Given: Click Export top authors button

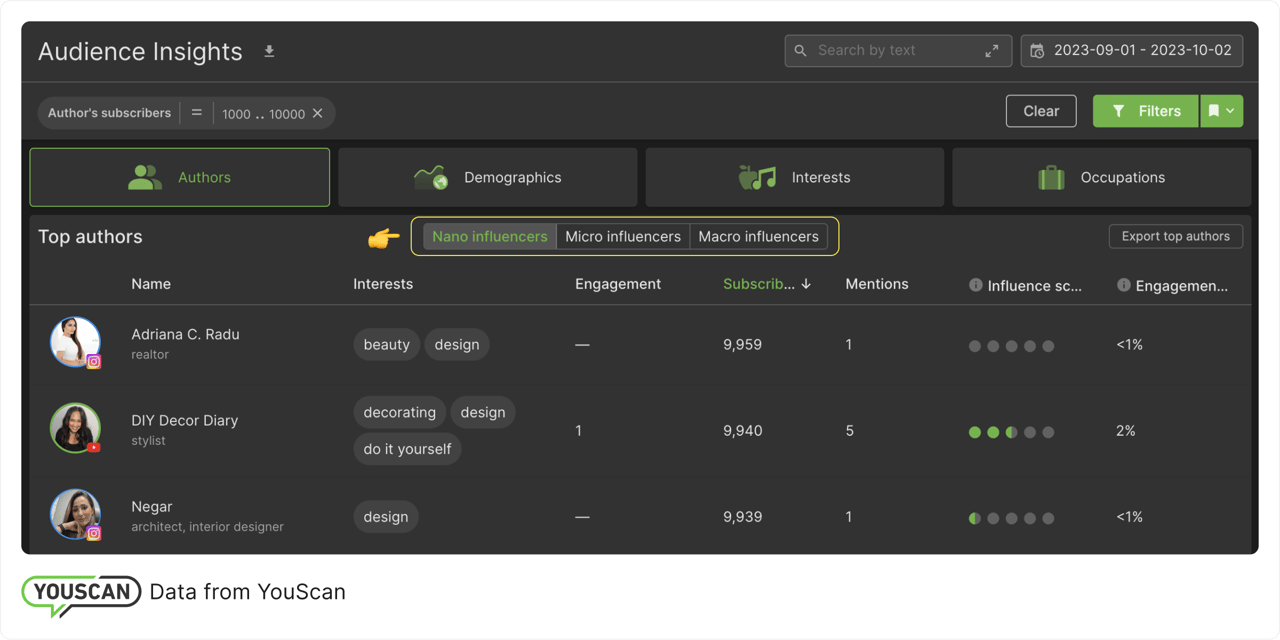Looking at the screenshot, I should pos(1175,237).
